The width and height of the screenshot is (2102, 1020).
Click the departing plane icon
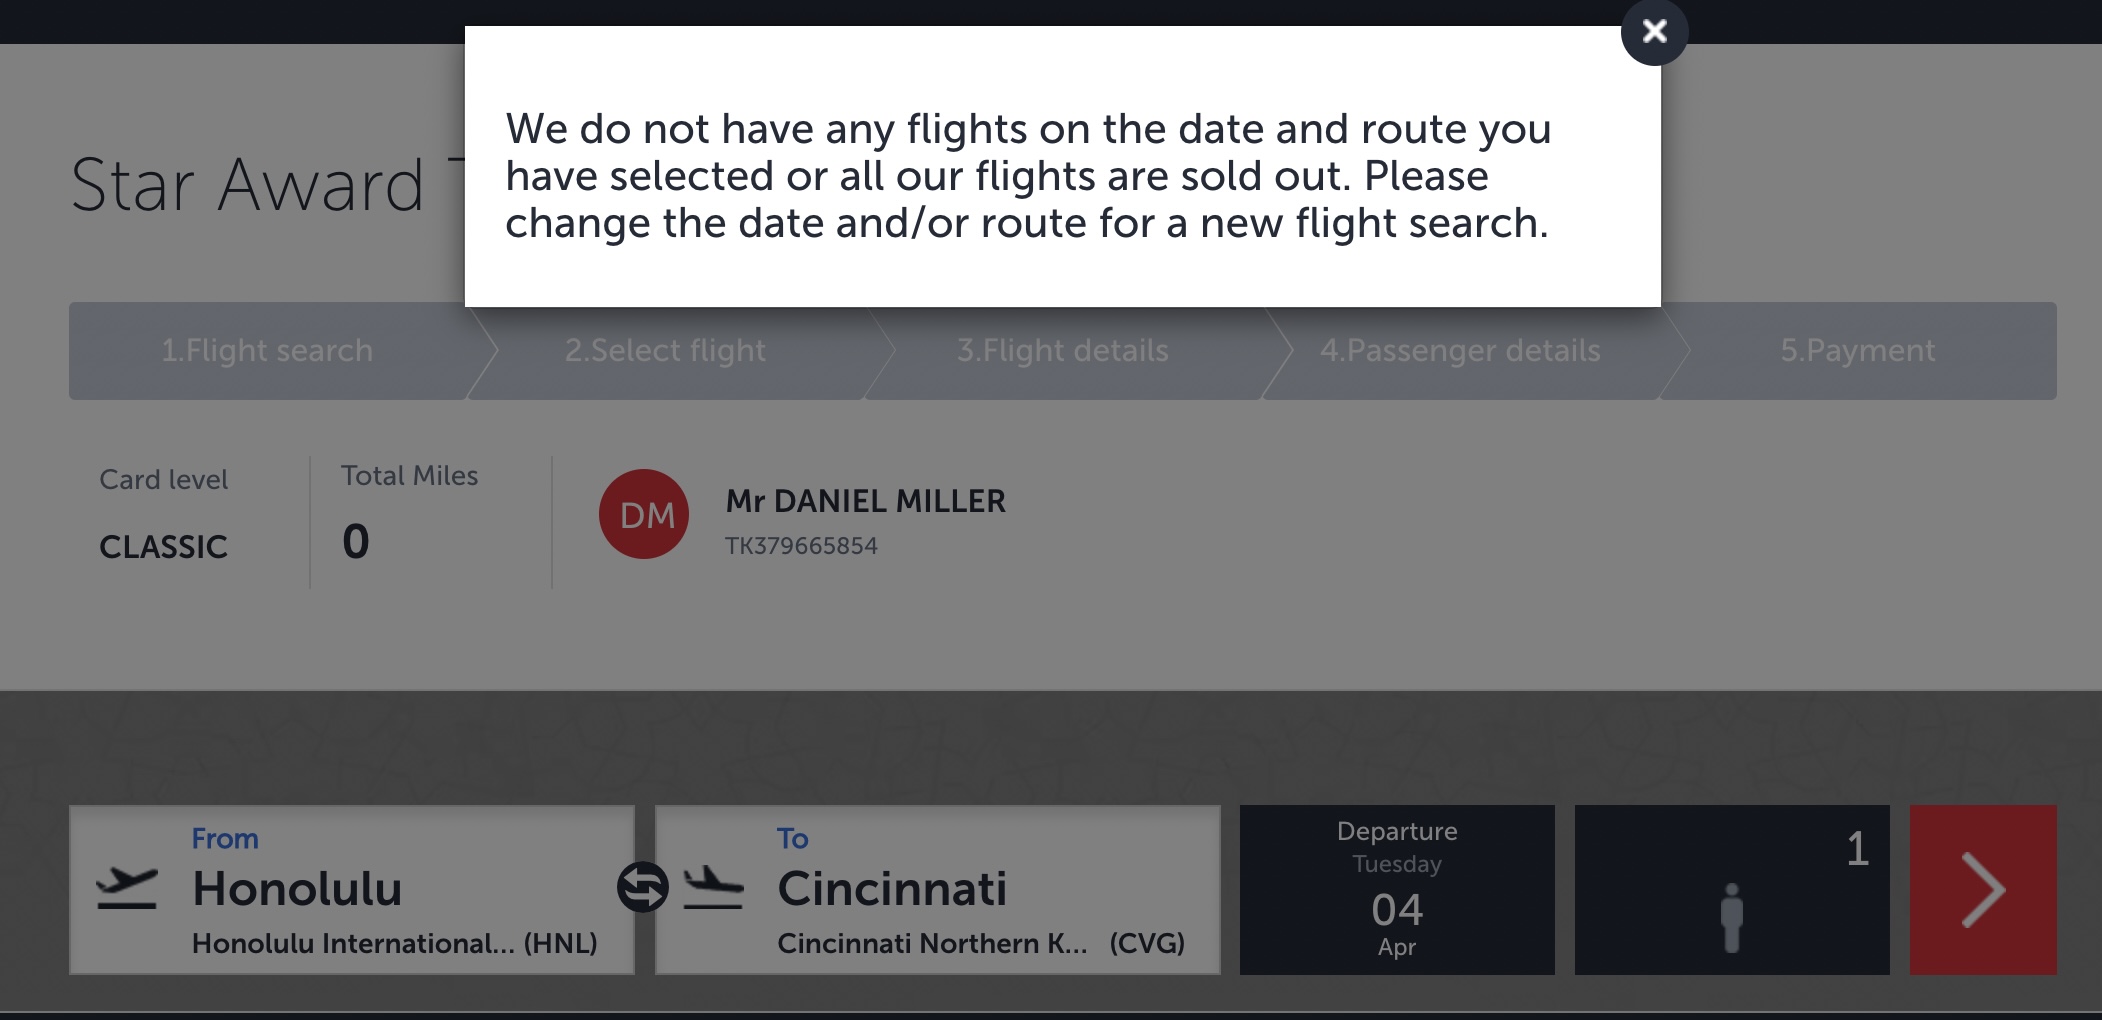click(127, 887)
